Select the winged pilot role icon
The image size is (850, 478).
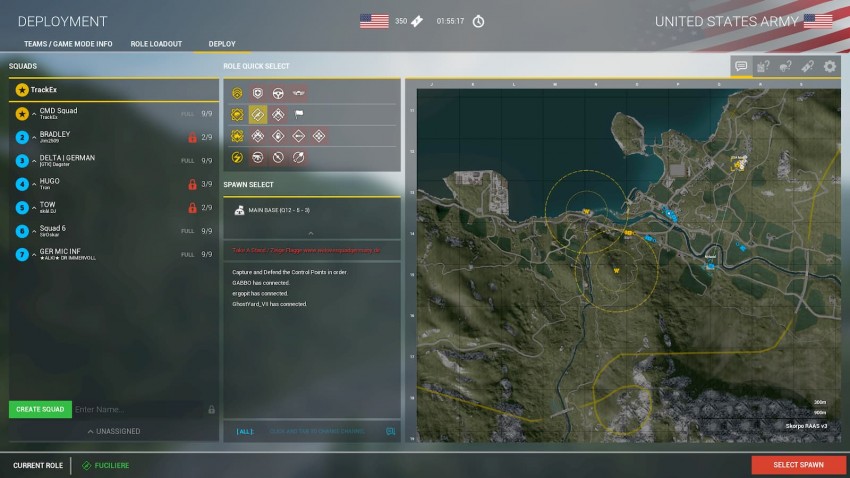299,93
